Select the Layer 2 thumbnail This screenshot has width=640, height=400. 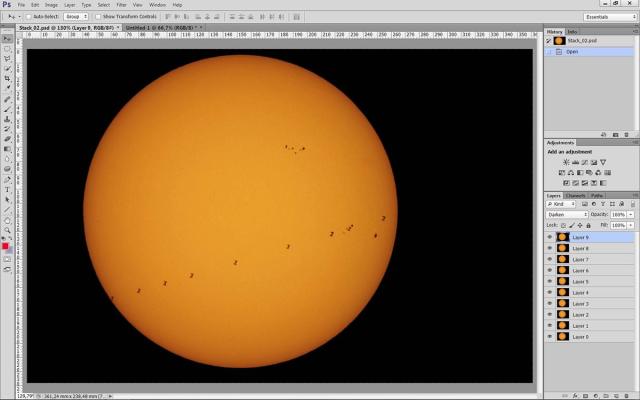point(562,314)
